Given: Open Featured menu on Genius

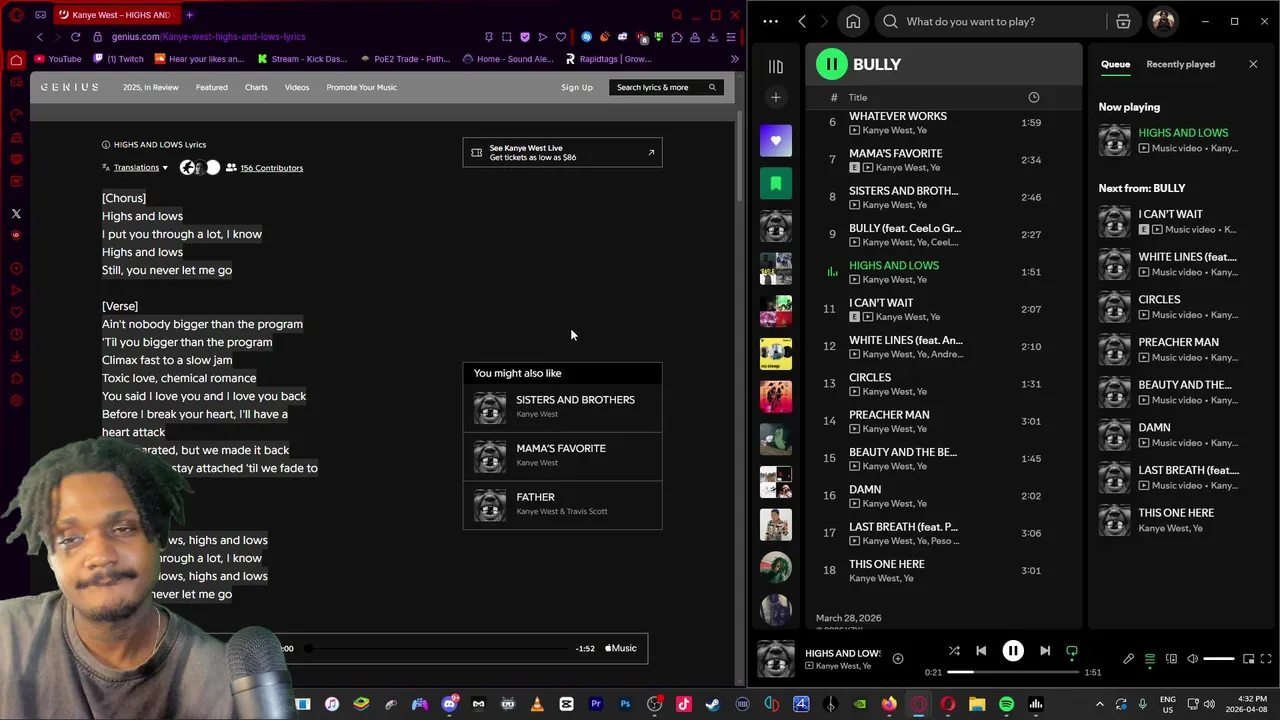Looking at the screenshot, I should (x=211, y=87).
